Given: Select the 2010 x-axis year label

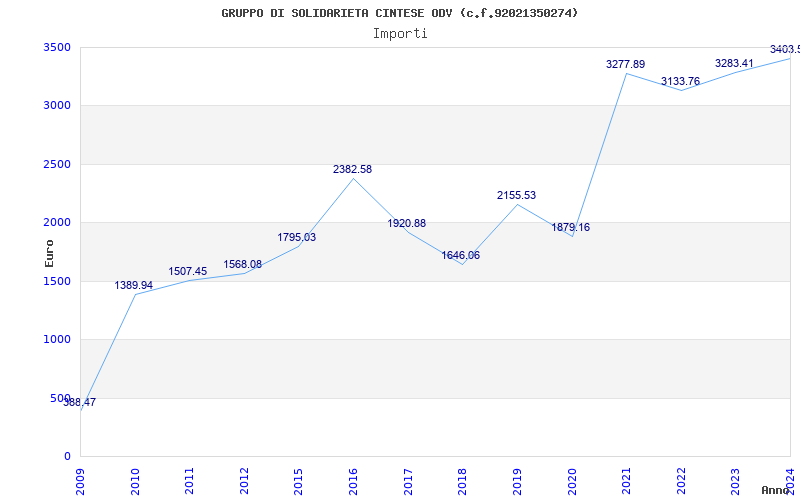Looking at the screenshot, I should pos(135,481).
